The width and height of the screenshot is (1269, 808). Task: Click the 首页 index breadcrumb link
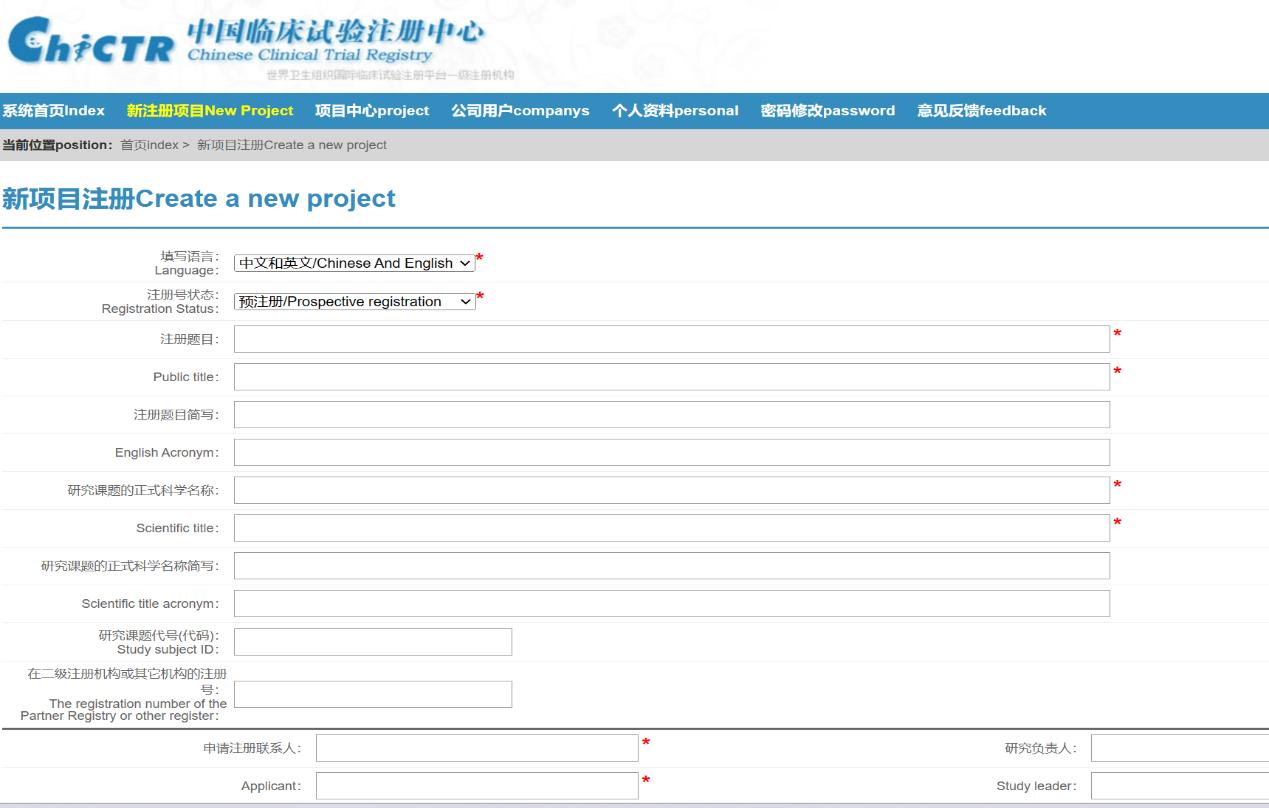tap(149, 145)
